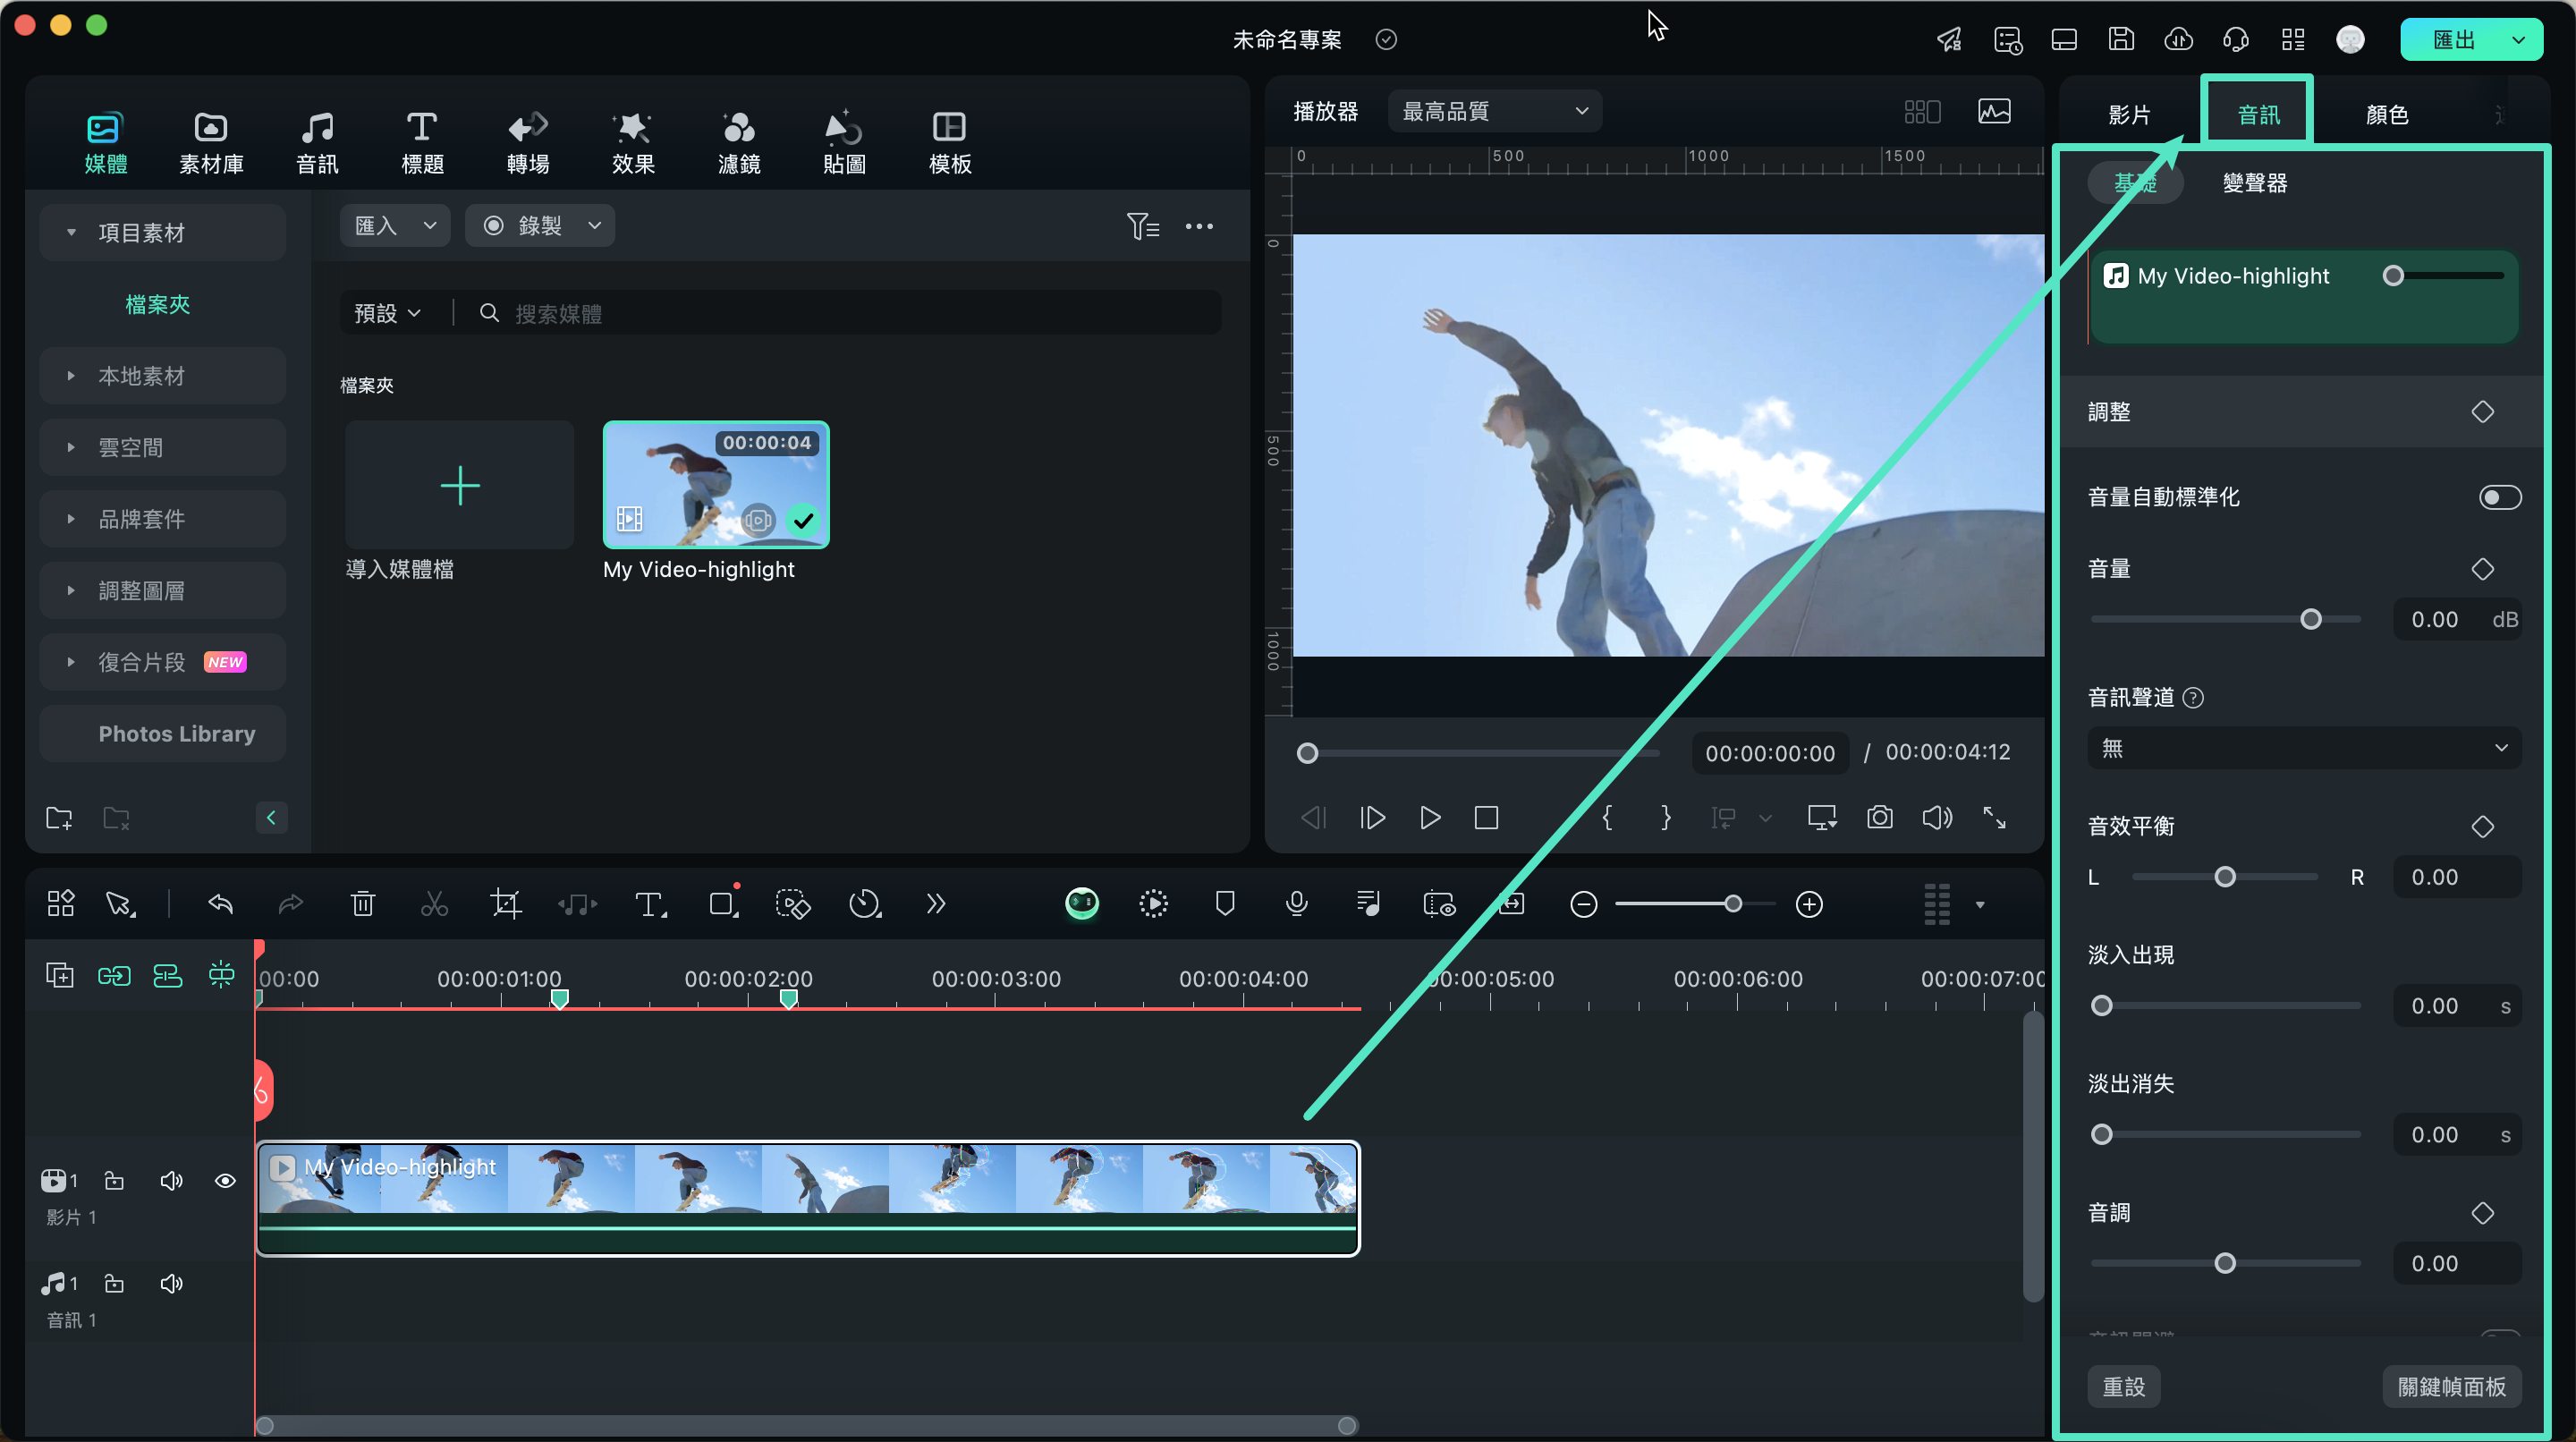The height and width of the screenshot is (1442, 2576).
Task: Lock the 影片 1 track
Action: coord(114,1180)
